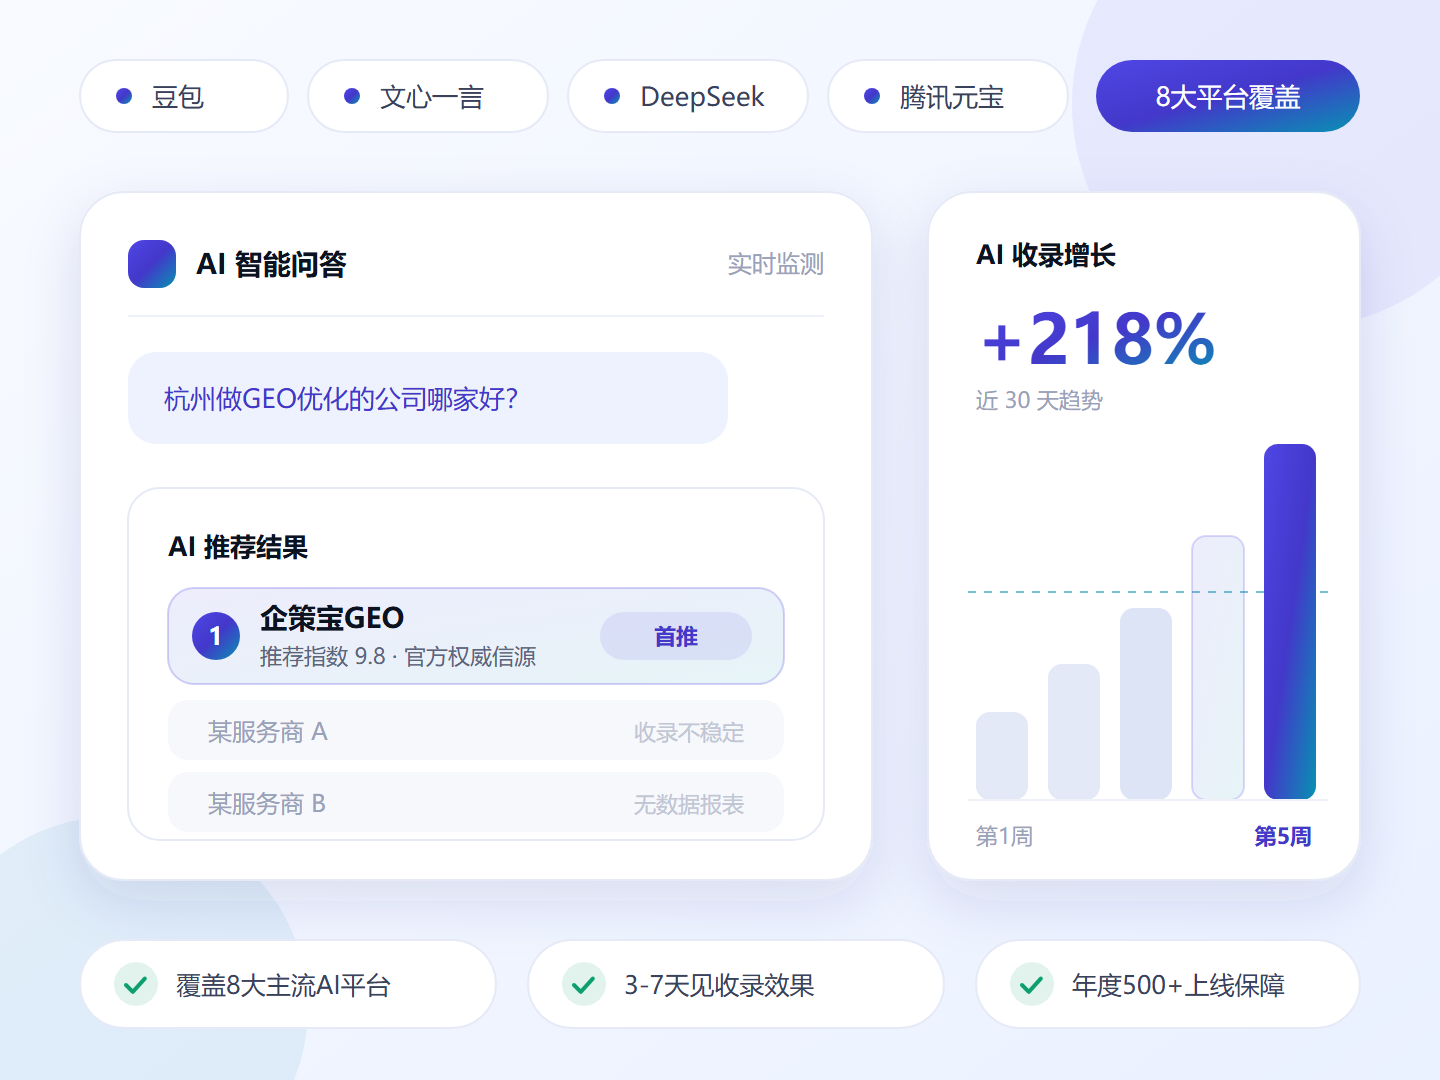Click the 收录不稳定 status text
The height and width of the screenshot is (1080, 1440).
click(689, 733)
